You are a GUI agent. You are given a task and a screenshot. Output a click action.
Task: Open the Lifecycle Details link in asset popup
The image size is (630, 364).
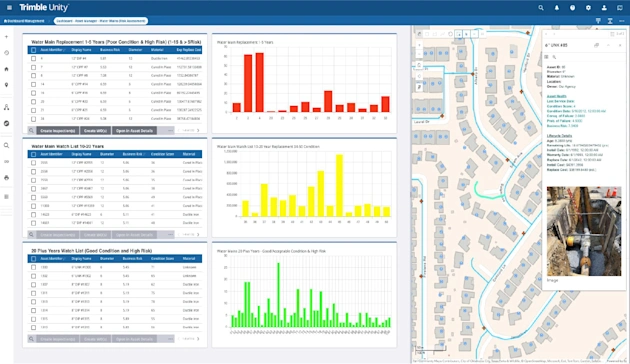tap(559, 136)
